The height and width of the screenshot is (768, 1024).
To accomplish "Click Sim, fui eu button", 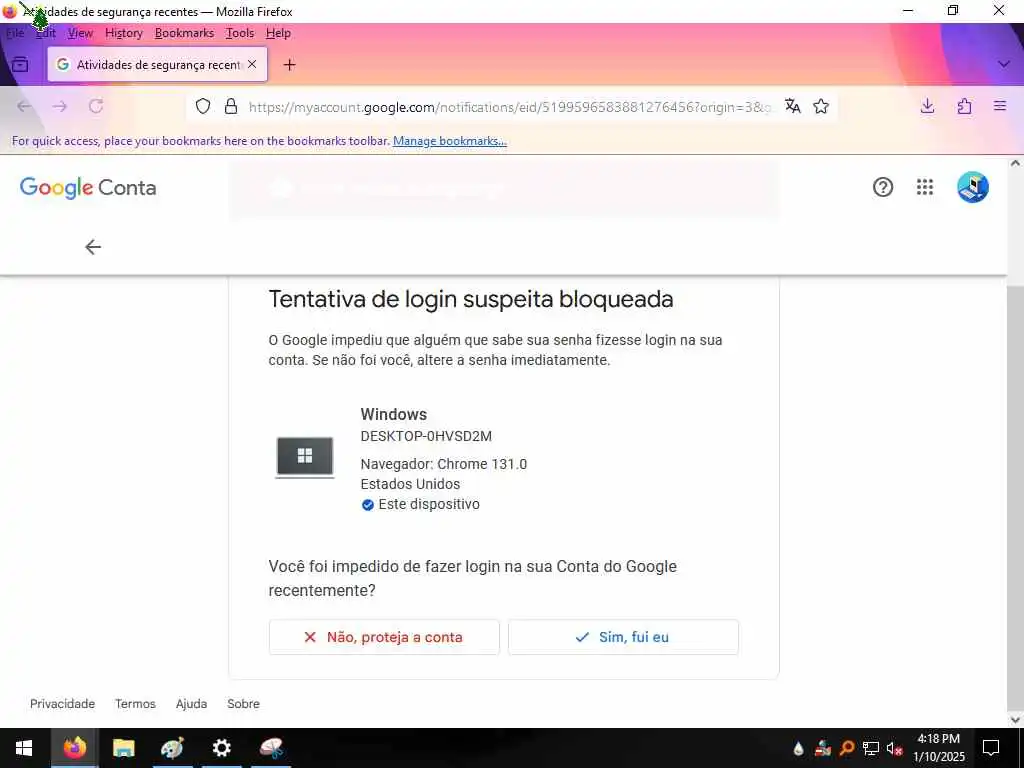I will click(x=624, y=637).
